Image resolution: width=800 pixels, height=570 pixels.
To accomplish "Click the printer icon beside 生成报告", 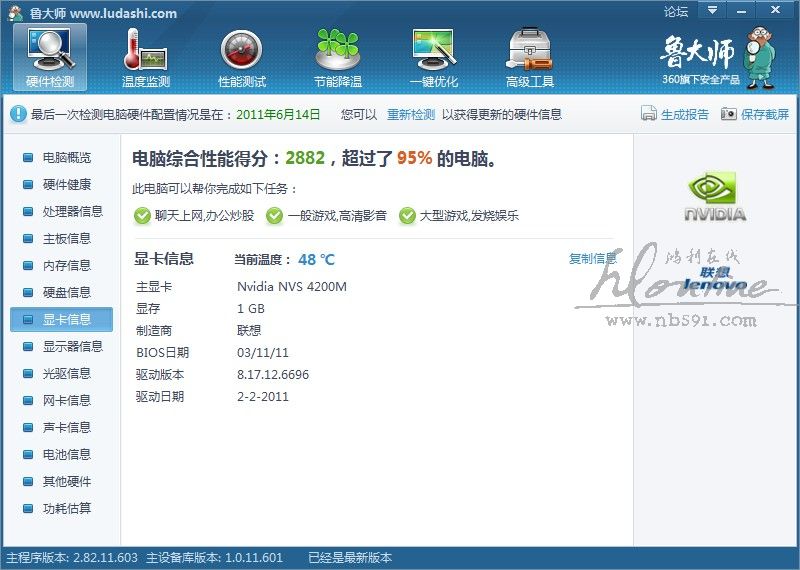I will tap(648, 113).
